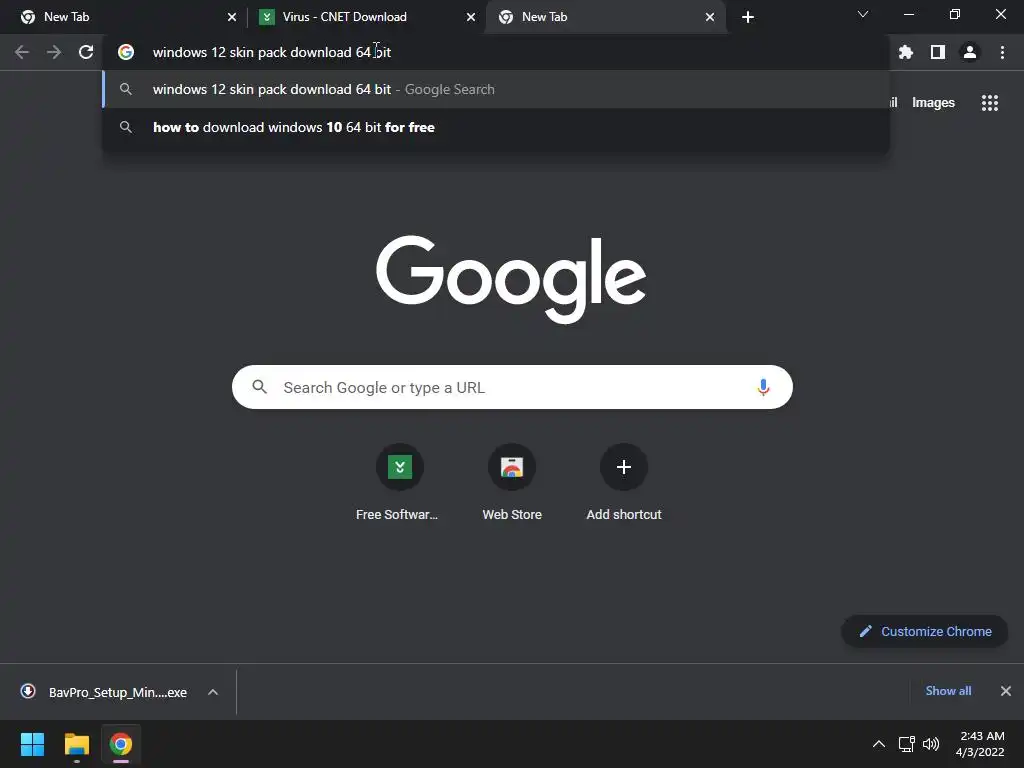Click the Search Google or type a URL box

pyautogui.click(x=512, y=387)
